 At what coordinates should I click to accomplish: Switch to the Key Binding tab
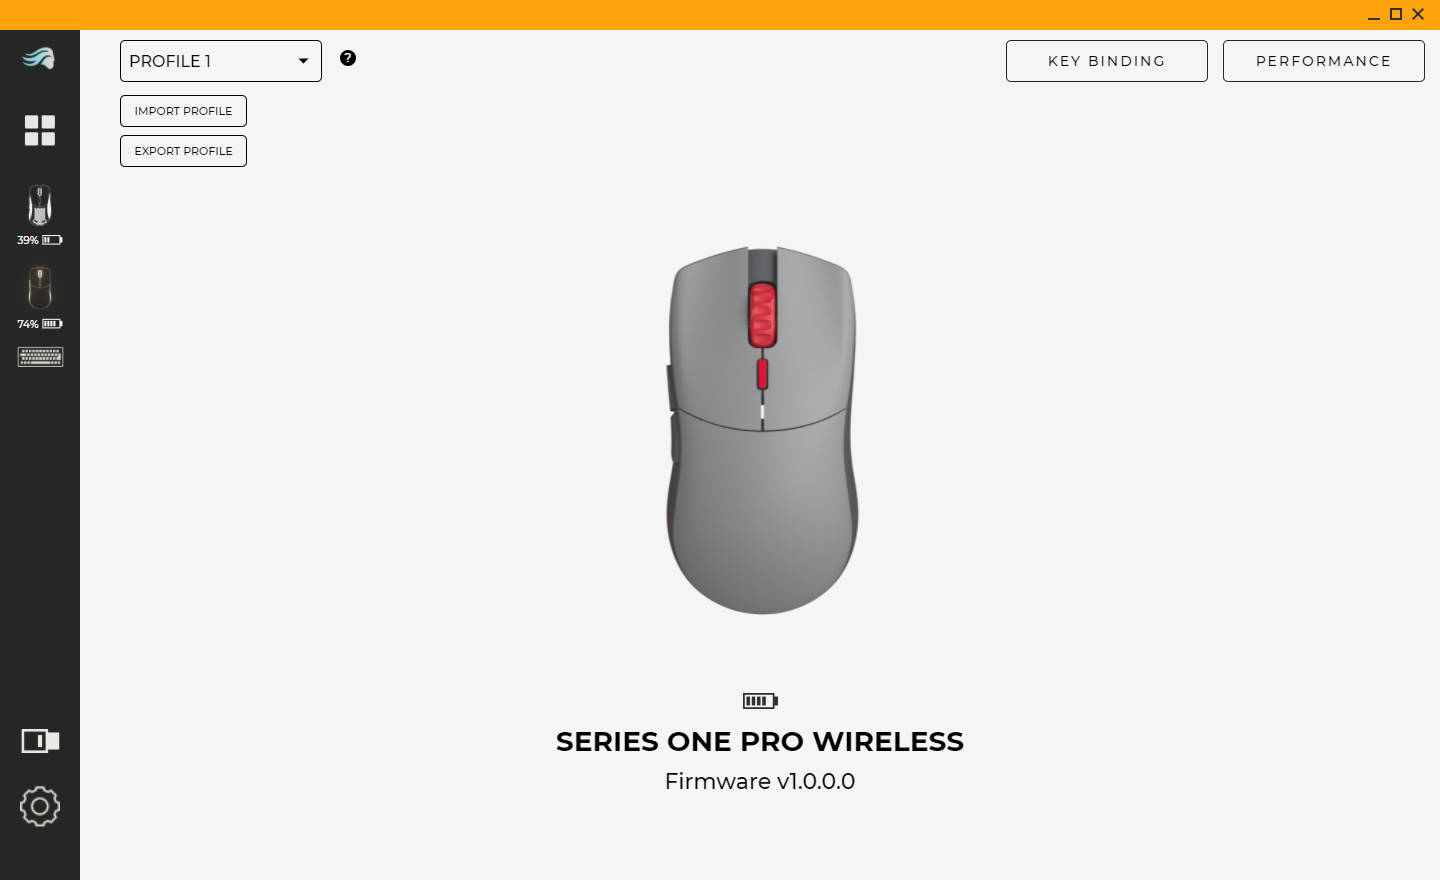click(1106, 61)
